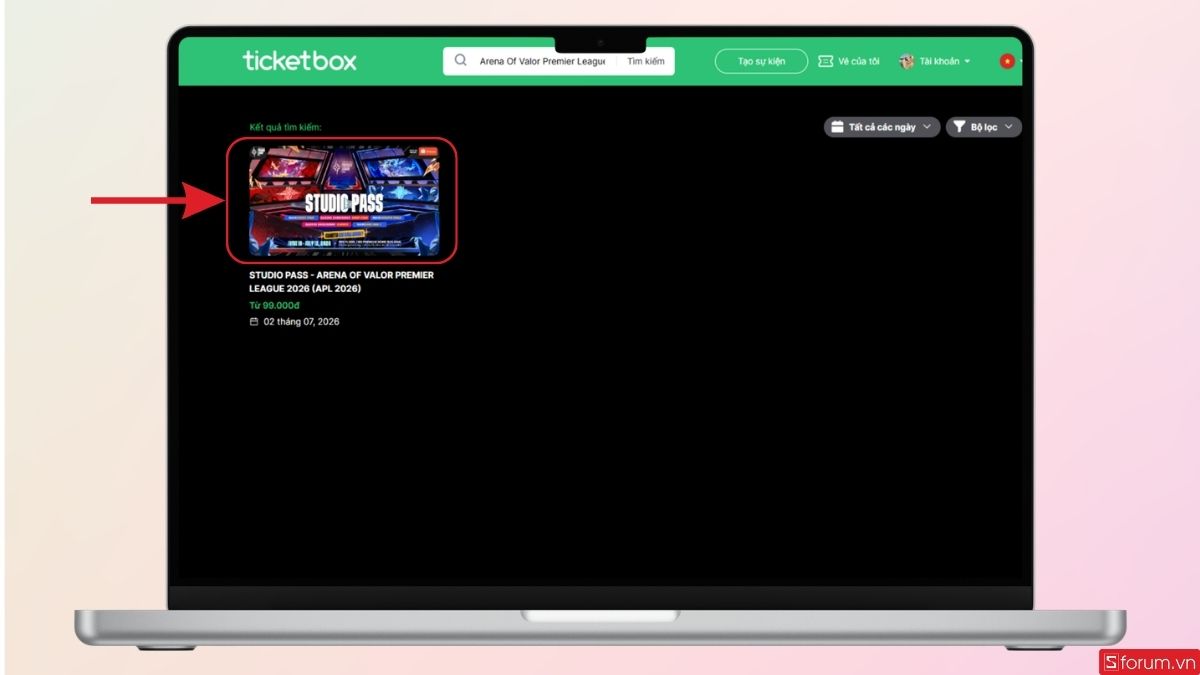This screenshot has width=1200, height=675.
Task: Click the Tạo sự kiện button
Action: pos(761,61)
